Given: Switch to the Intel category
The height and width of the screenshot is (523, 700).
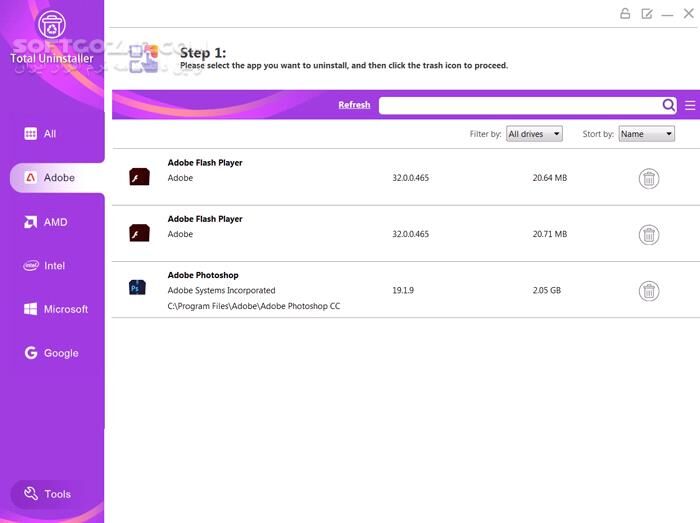Looking at the screenshot, I should click(54, 266).
